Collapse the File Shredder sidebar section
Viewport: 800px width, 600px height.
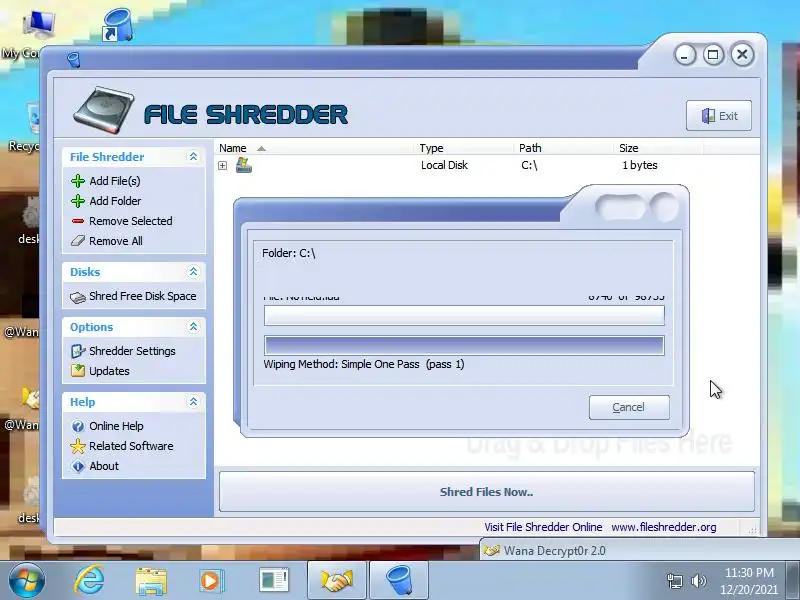pos(193,157)
